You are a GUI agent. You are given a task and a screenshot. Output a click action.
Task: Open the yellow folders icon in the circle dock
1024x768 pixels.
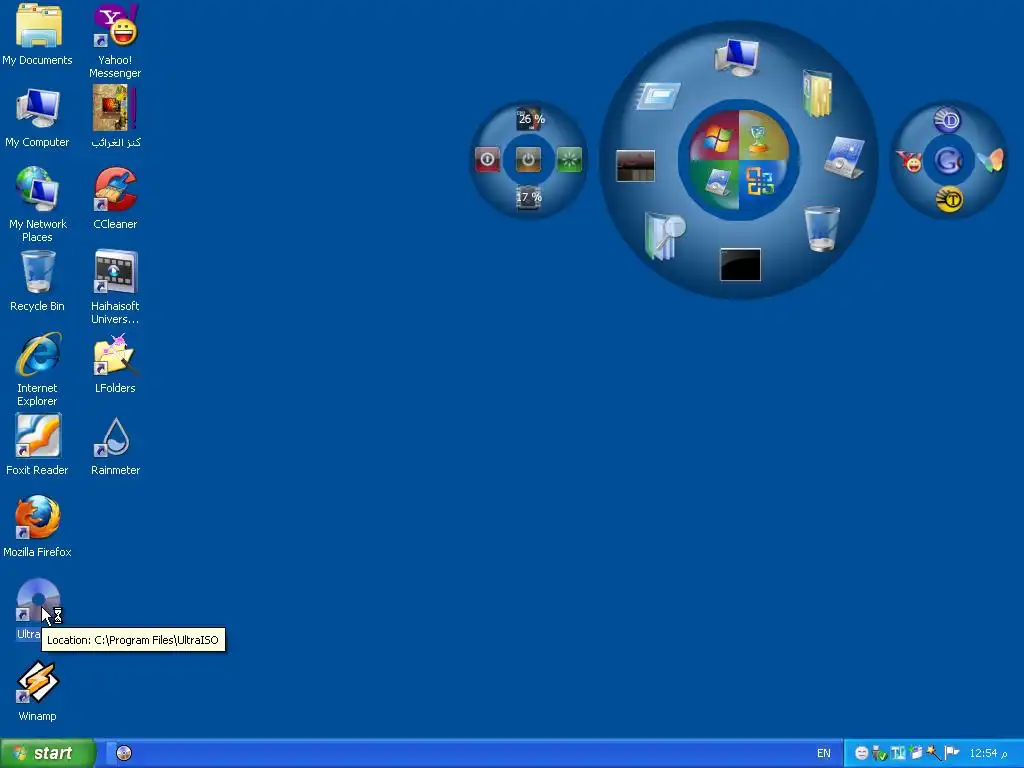(x=817, y=93)
